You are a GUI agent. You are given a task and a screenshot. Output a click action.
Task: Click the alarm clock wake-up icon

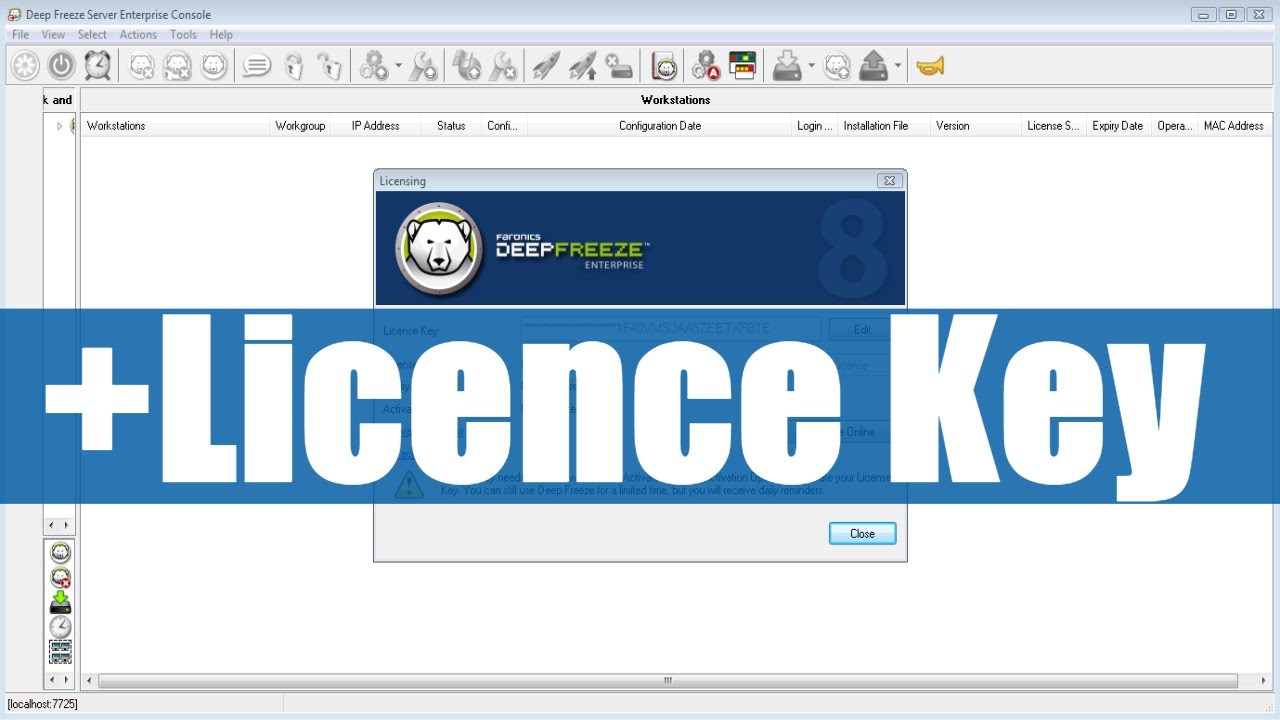click(x=98, y=66)
